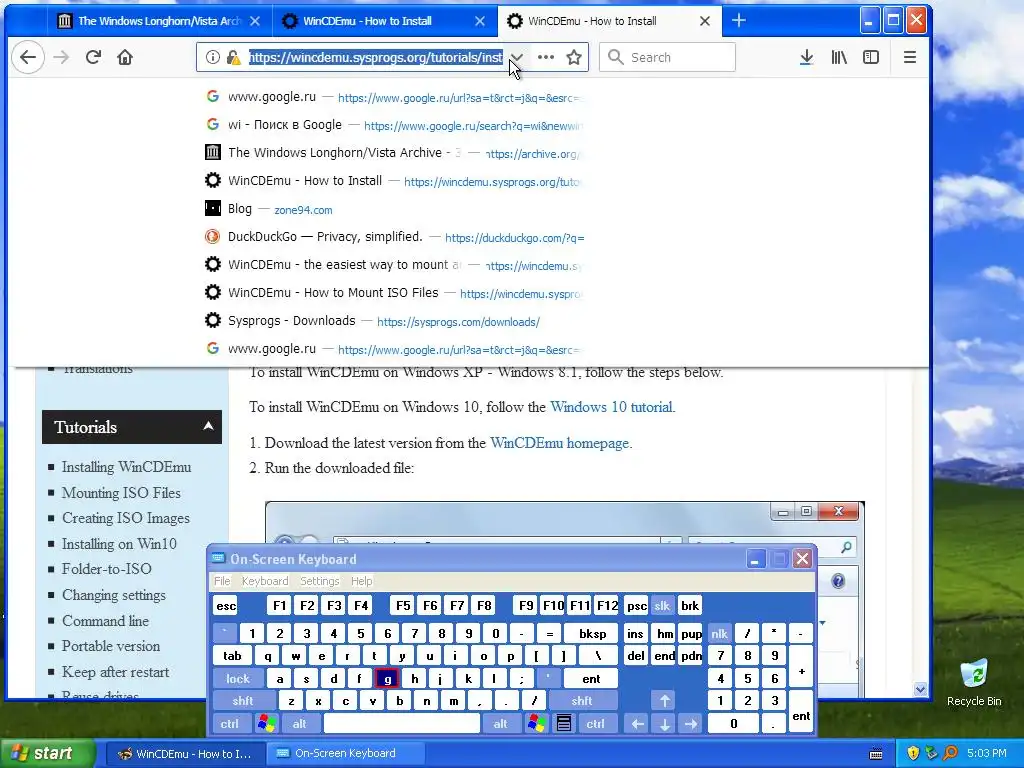Click the page scrollbar down arrow
The width and height of the screenshot is (1024, 768).
point(920,689)
